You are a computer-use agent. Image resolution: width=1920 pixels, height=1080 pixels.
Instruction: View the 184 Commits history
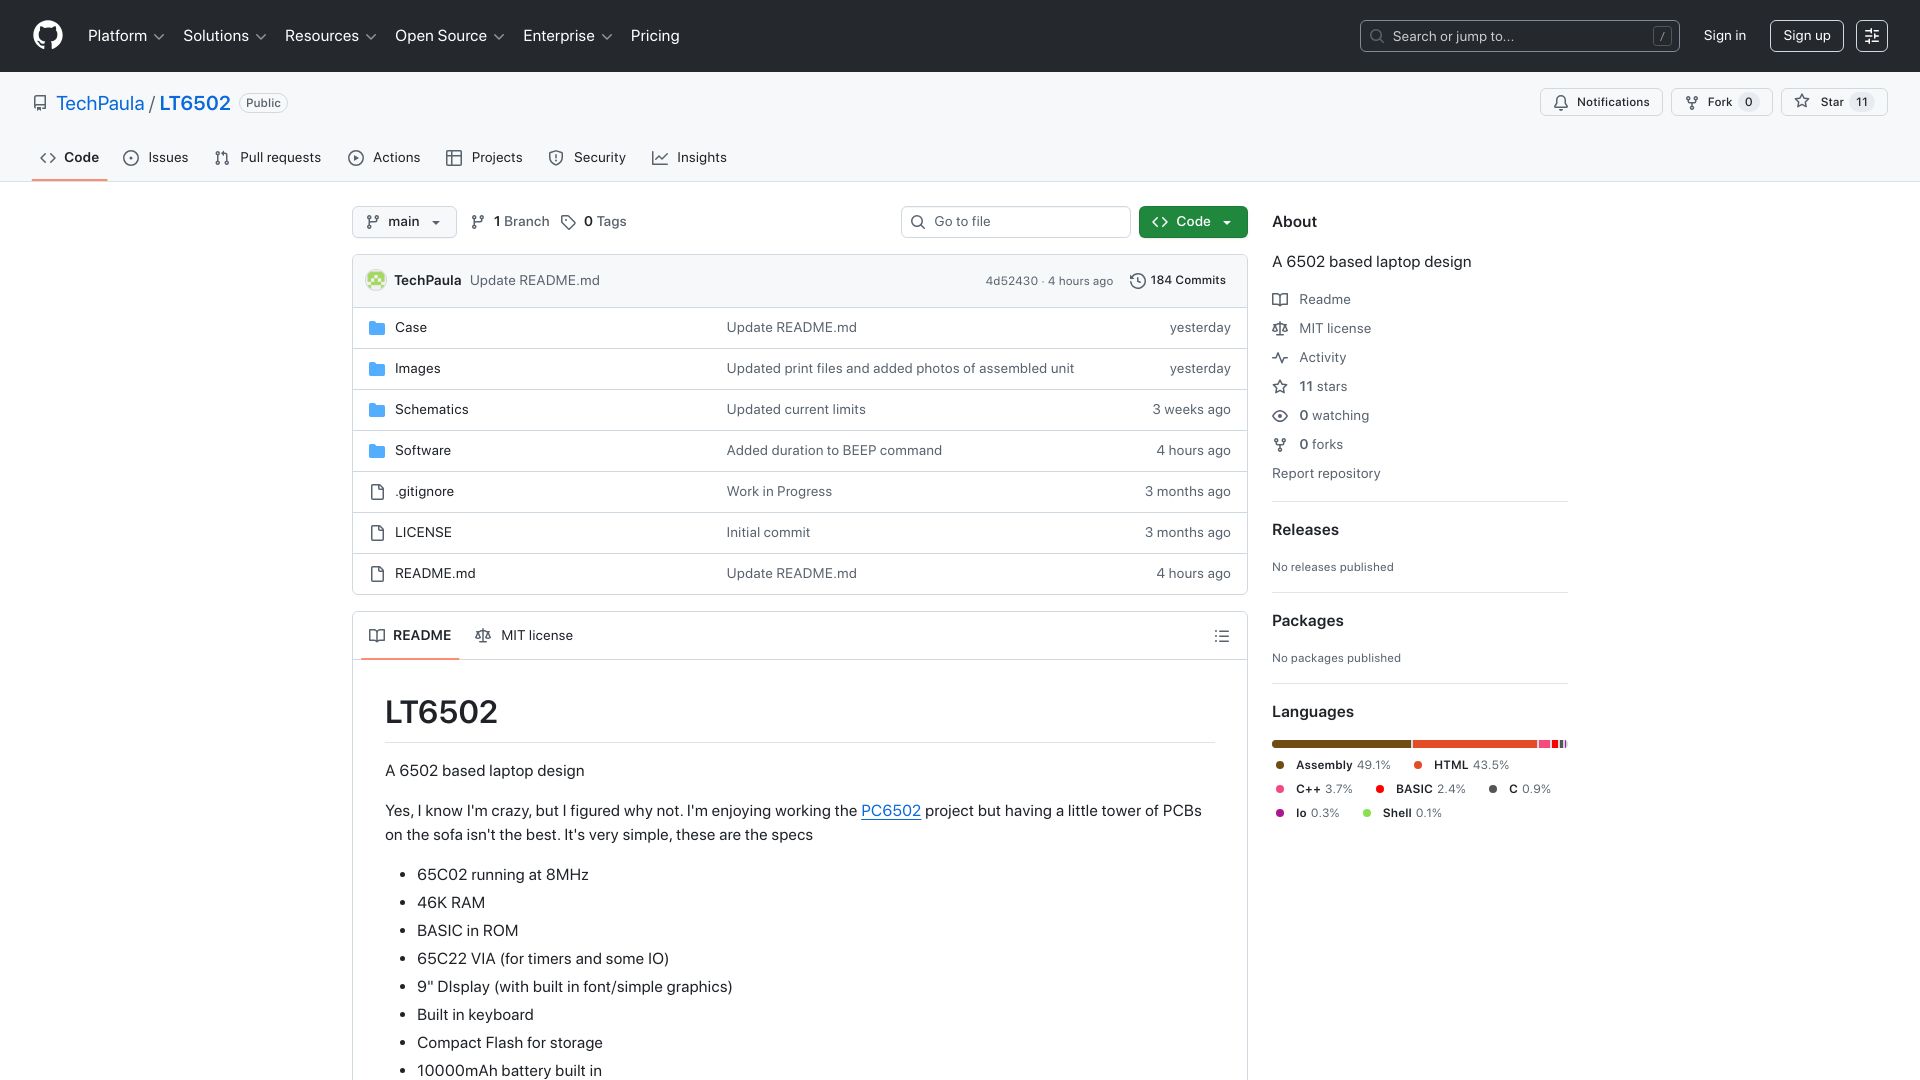tap(1177, 281)
